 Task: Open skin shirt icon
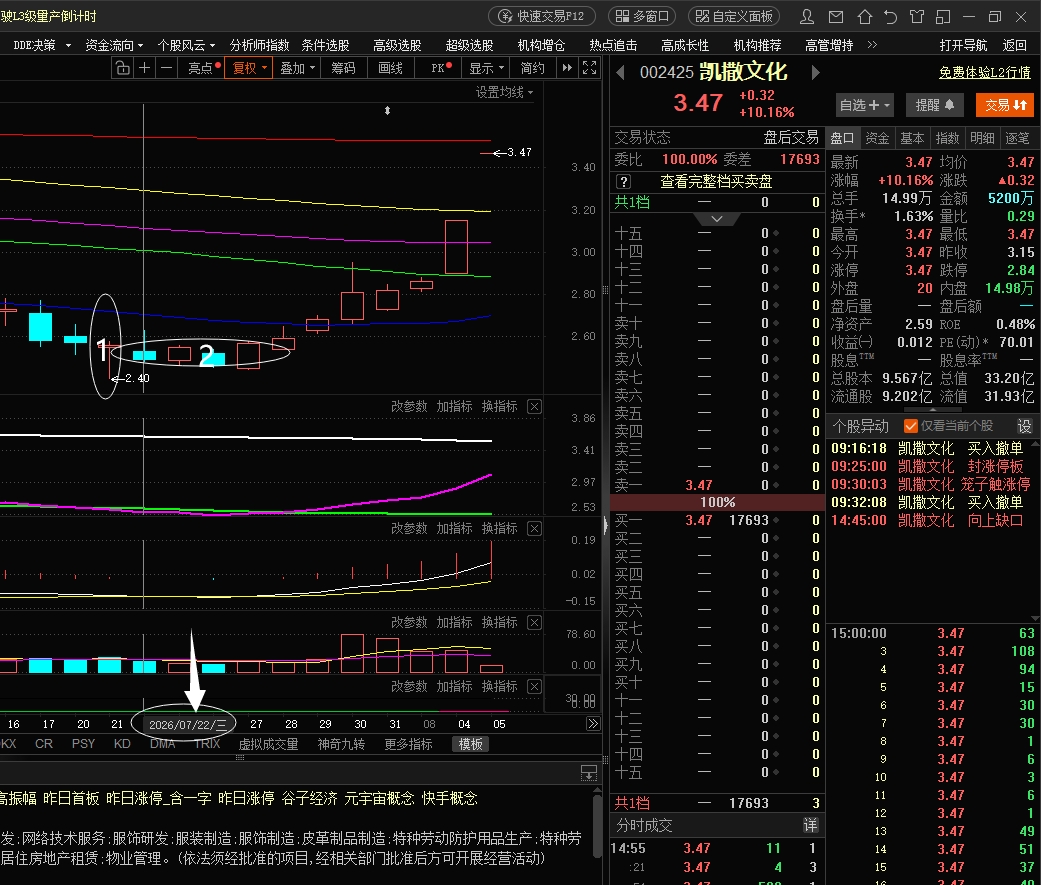(x=917, y=17)
